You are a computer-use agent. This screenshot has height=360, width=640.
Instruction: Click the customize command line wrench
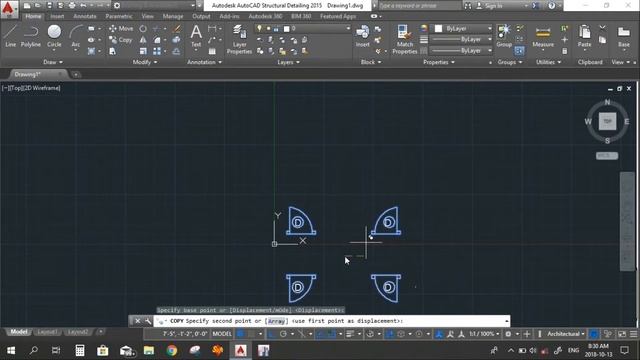pos(148,321)
